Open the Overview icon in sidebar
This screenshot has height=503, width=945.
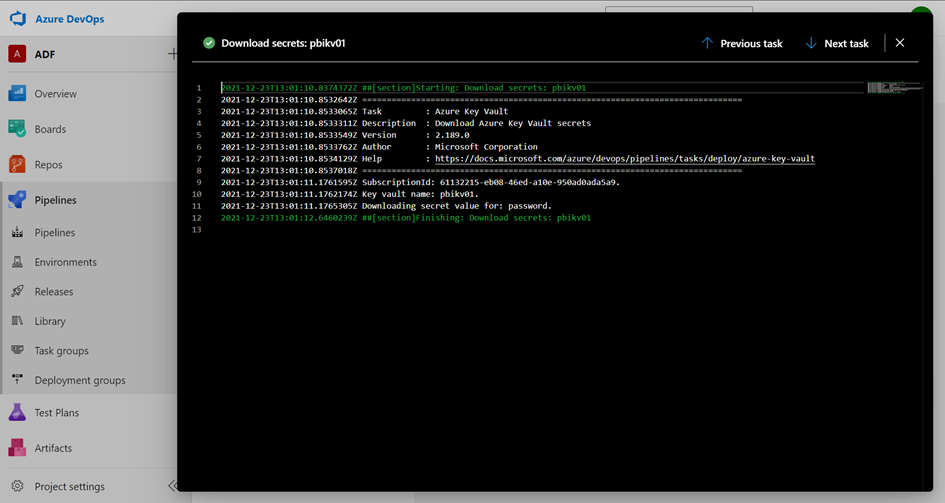tap(17, 94)
